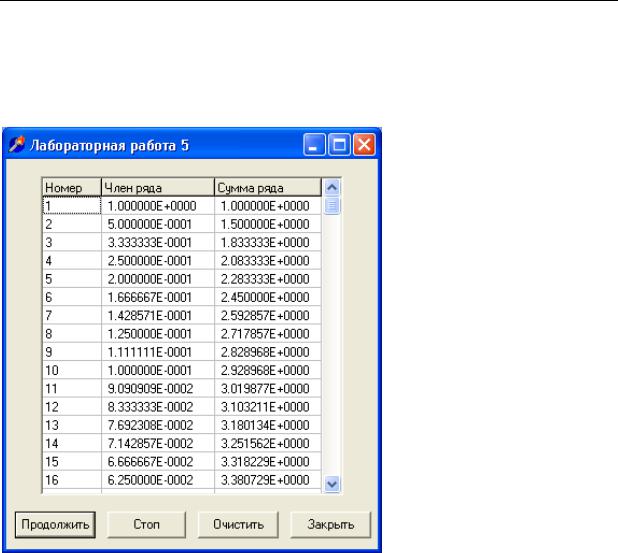Select the sum cell 2.717857E+0000

tap(268, 333)
